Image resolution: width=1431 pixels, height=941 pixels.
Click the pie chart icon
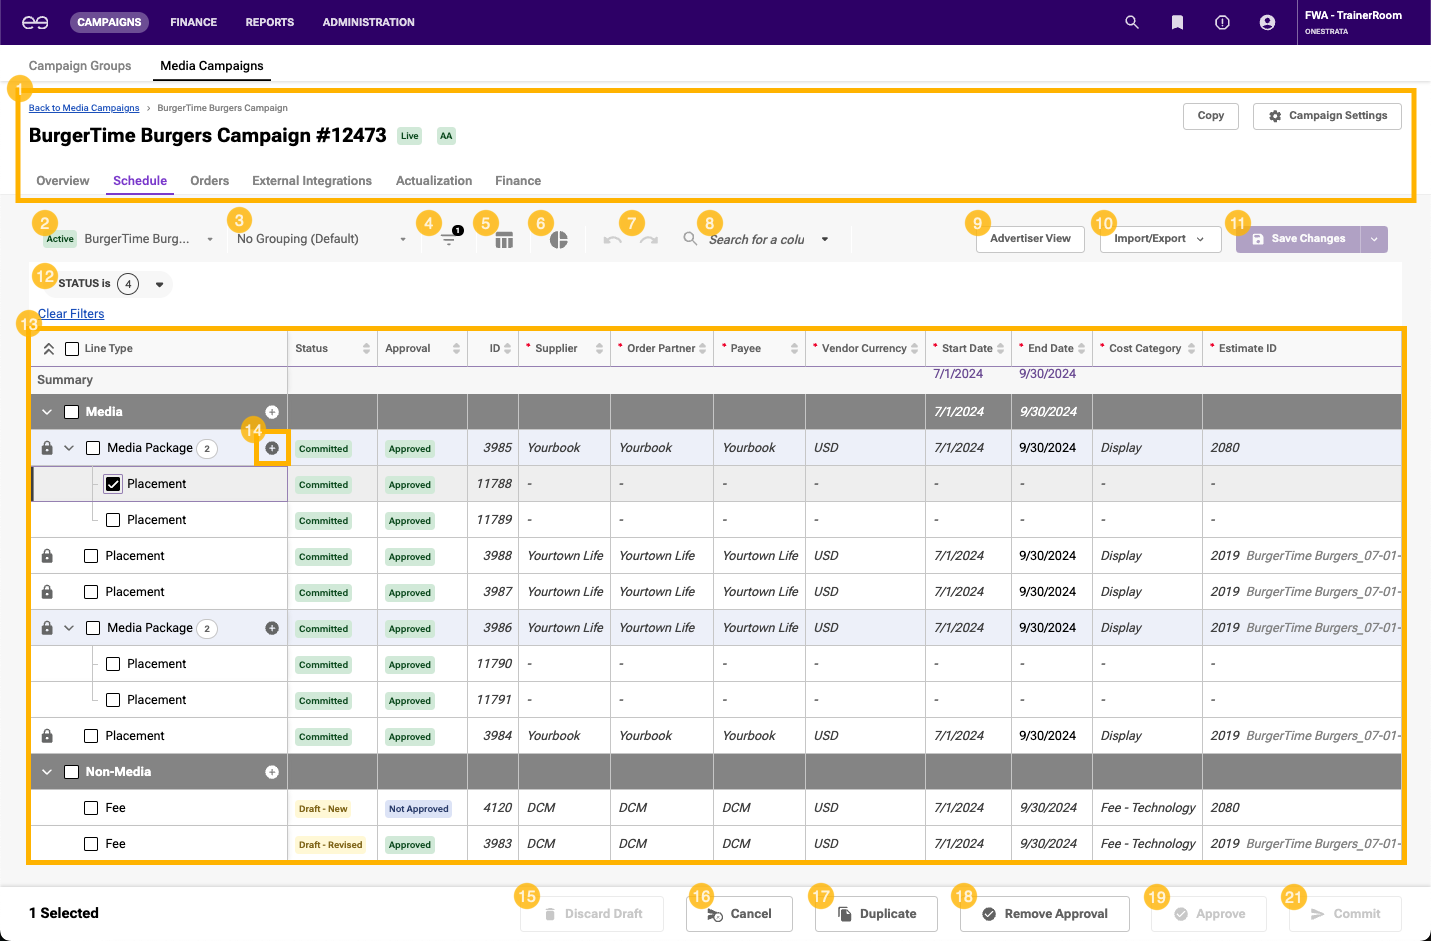click(x=559, y=240)
